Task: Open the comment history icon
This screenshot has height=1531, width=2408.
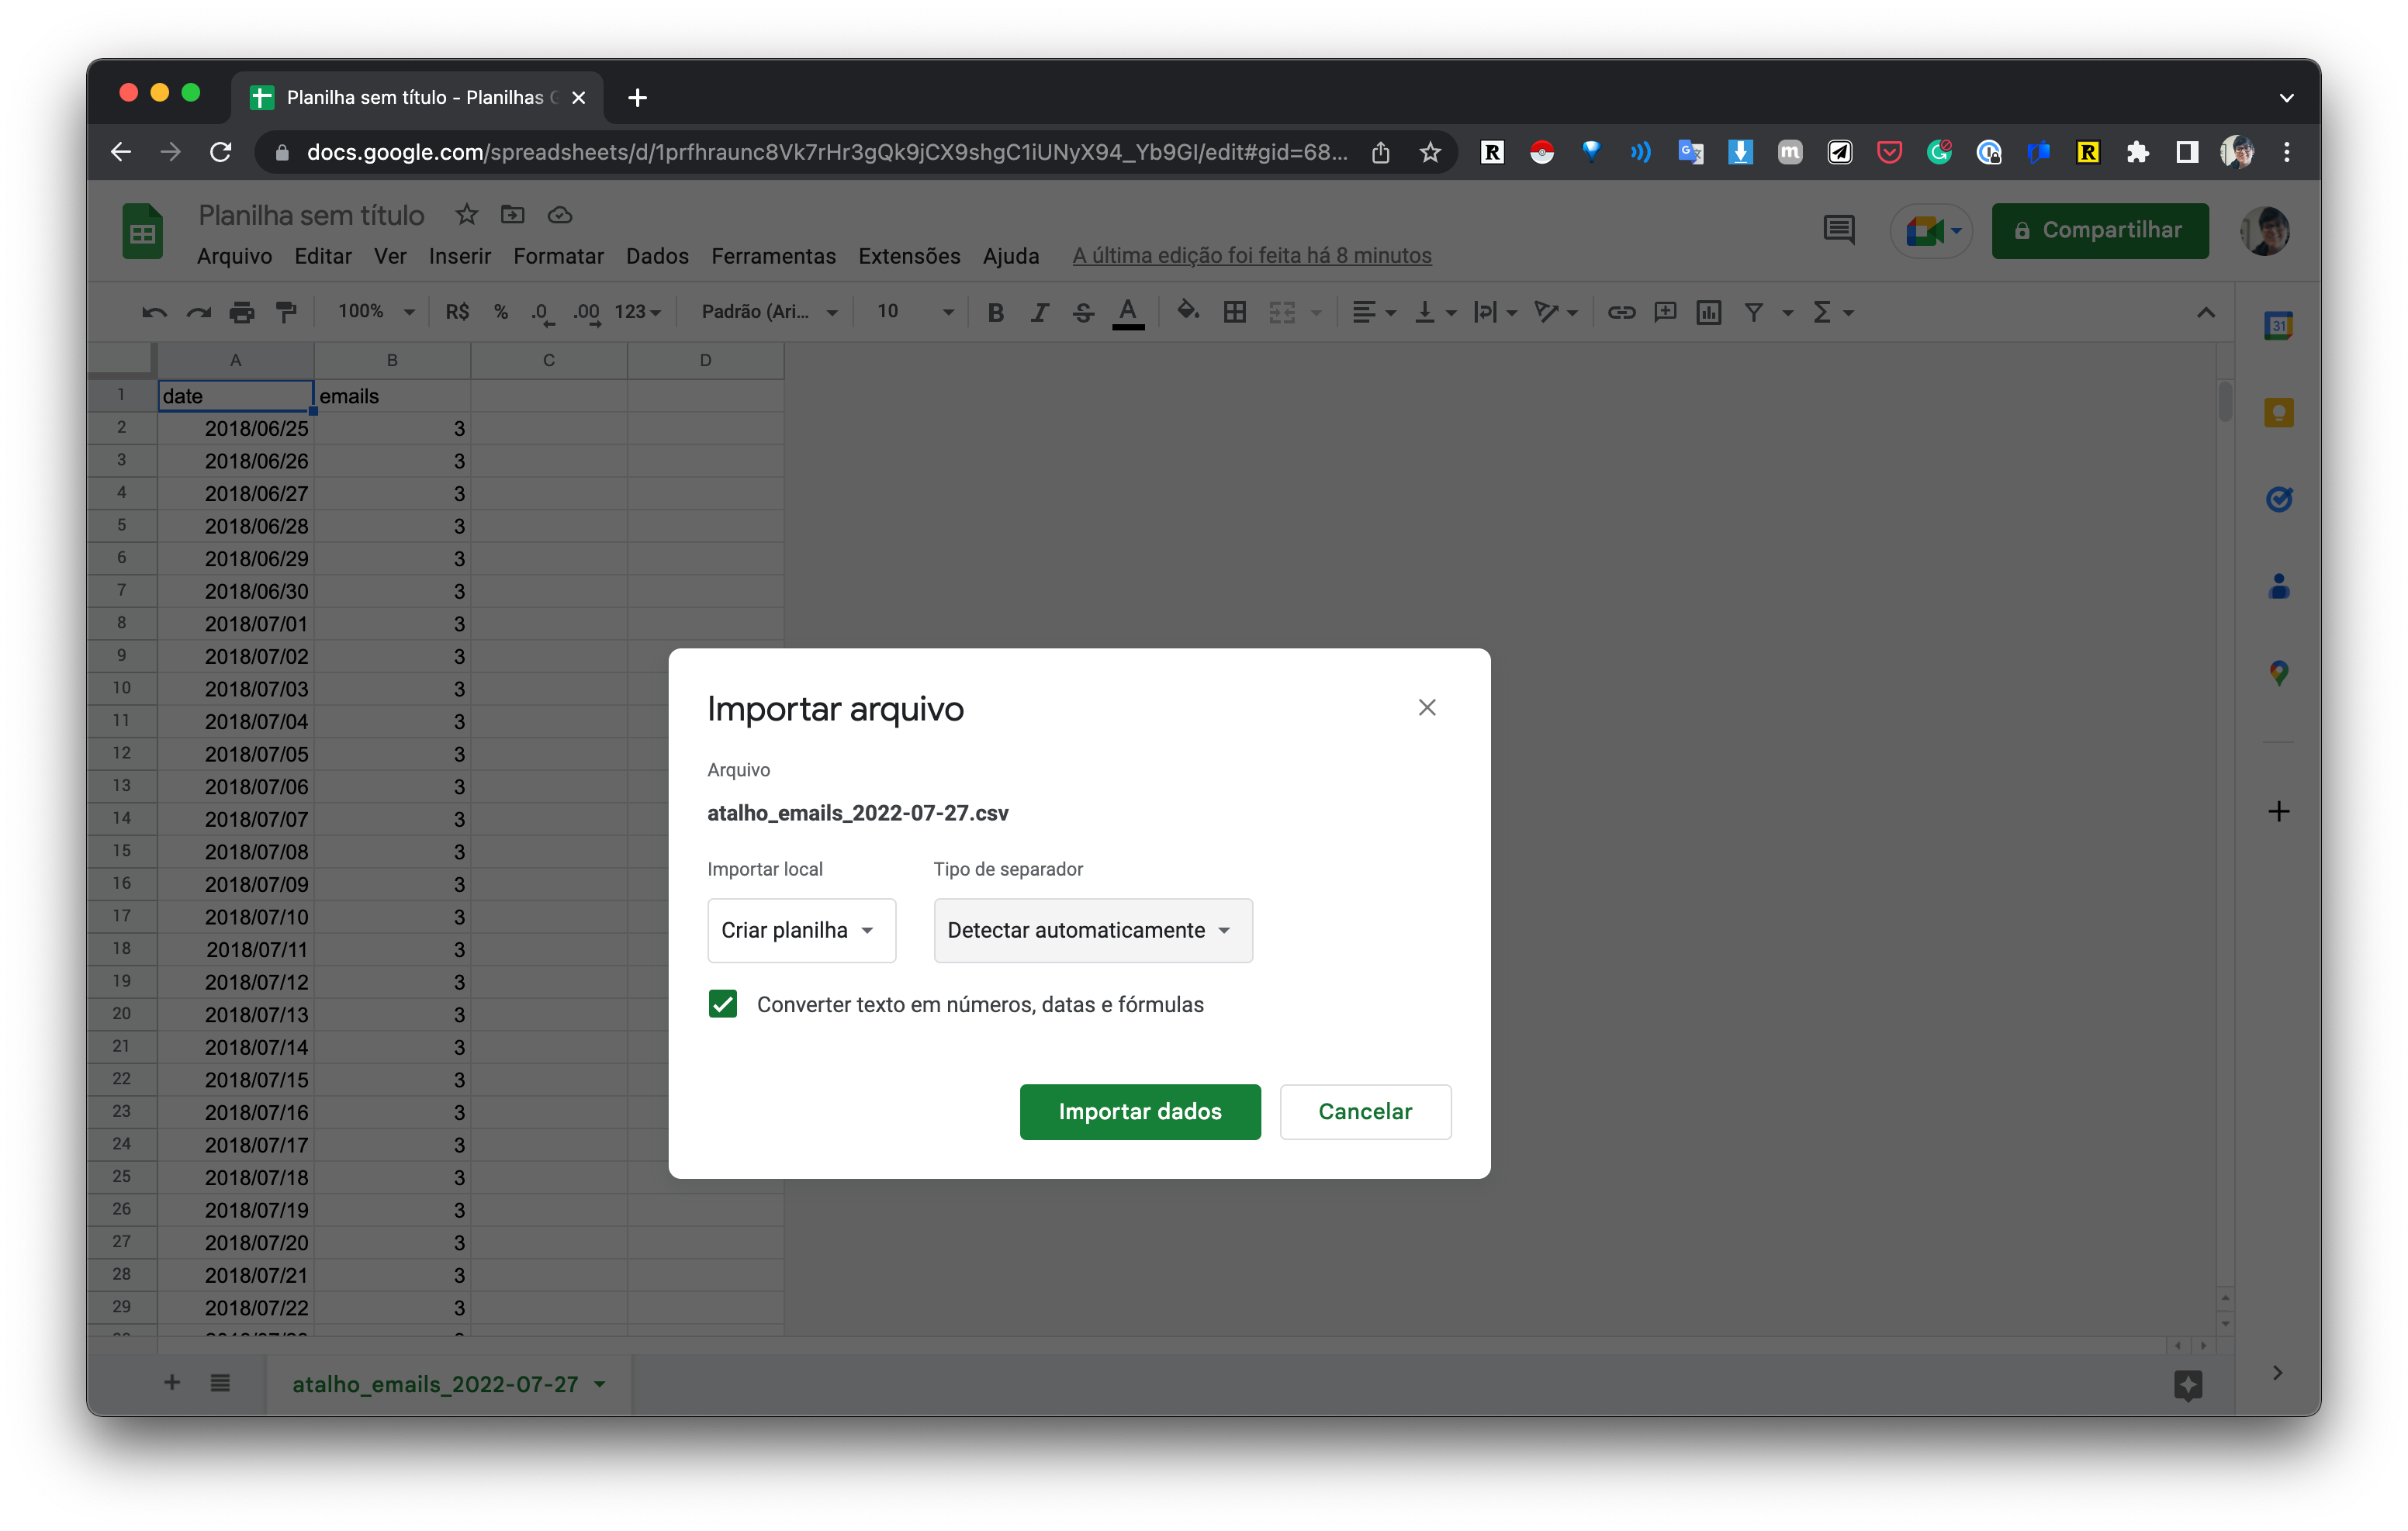Action: [1838, 230]
